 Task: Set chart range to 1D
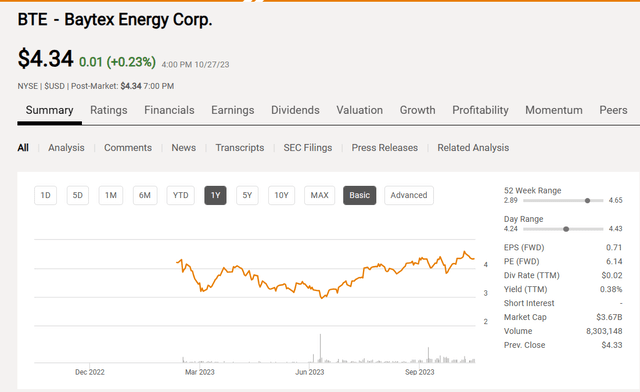tap(45, 195)
